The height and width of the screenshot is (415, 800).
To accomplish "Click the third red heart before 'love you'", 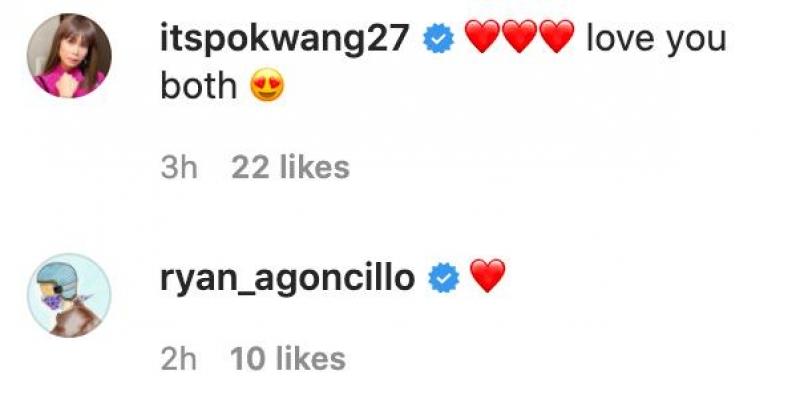I will tap(556, 37).
